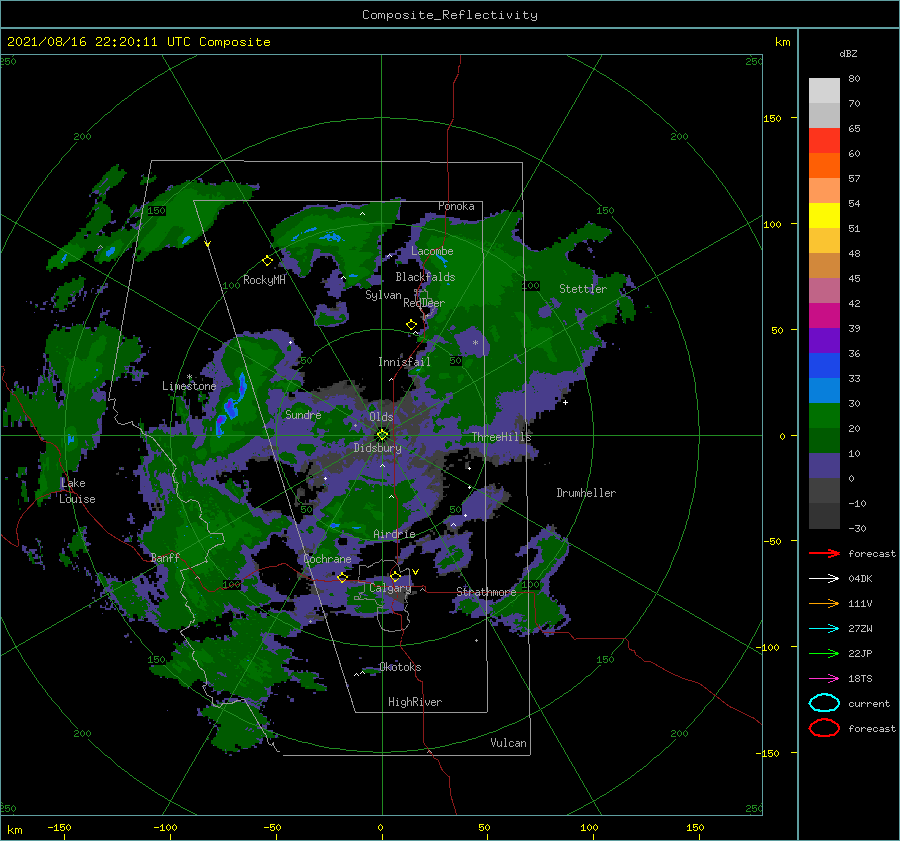Click the yellow diamond marker below Cochrane
This screenshot has width=900, height=841.
[343, 577]
